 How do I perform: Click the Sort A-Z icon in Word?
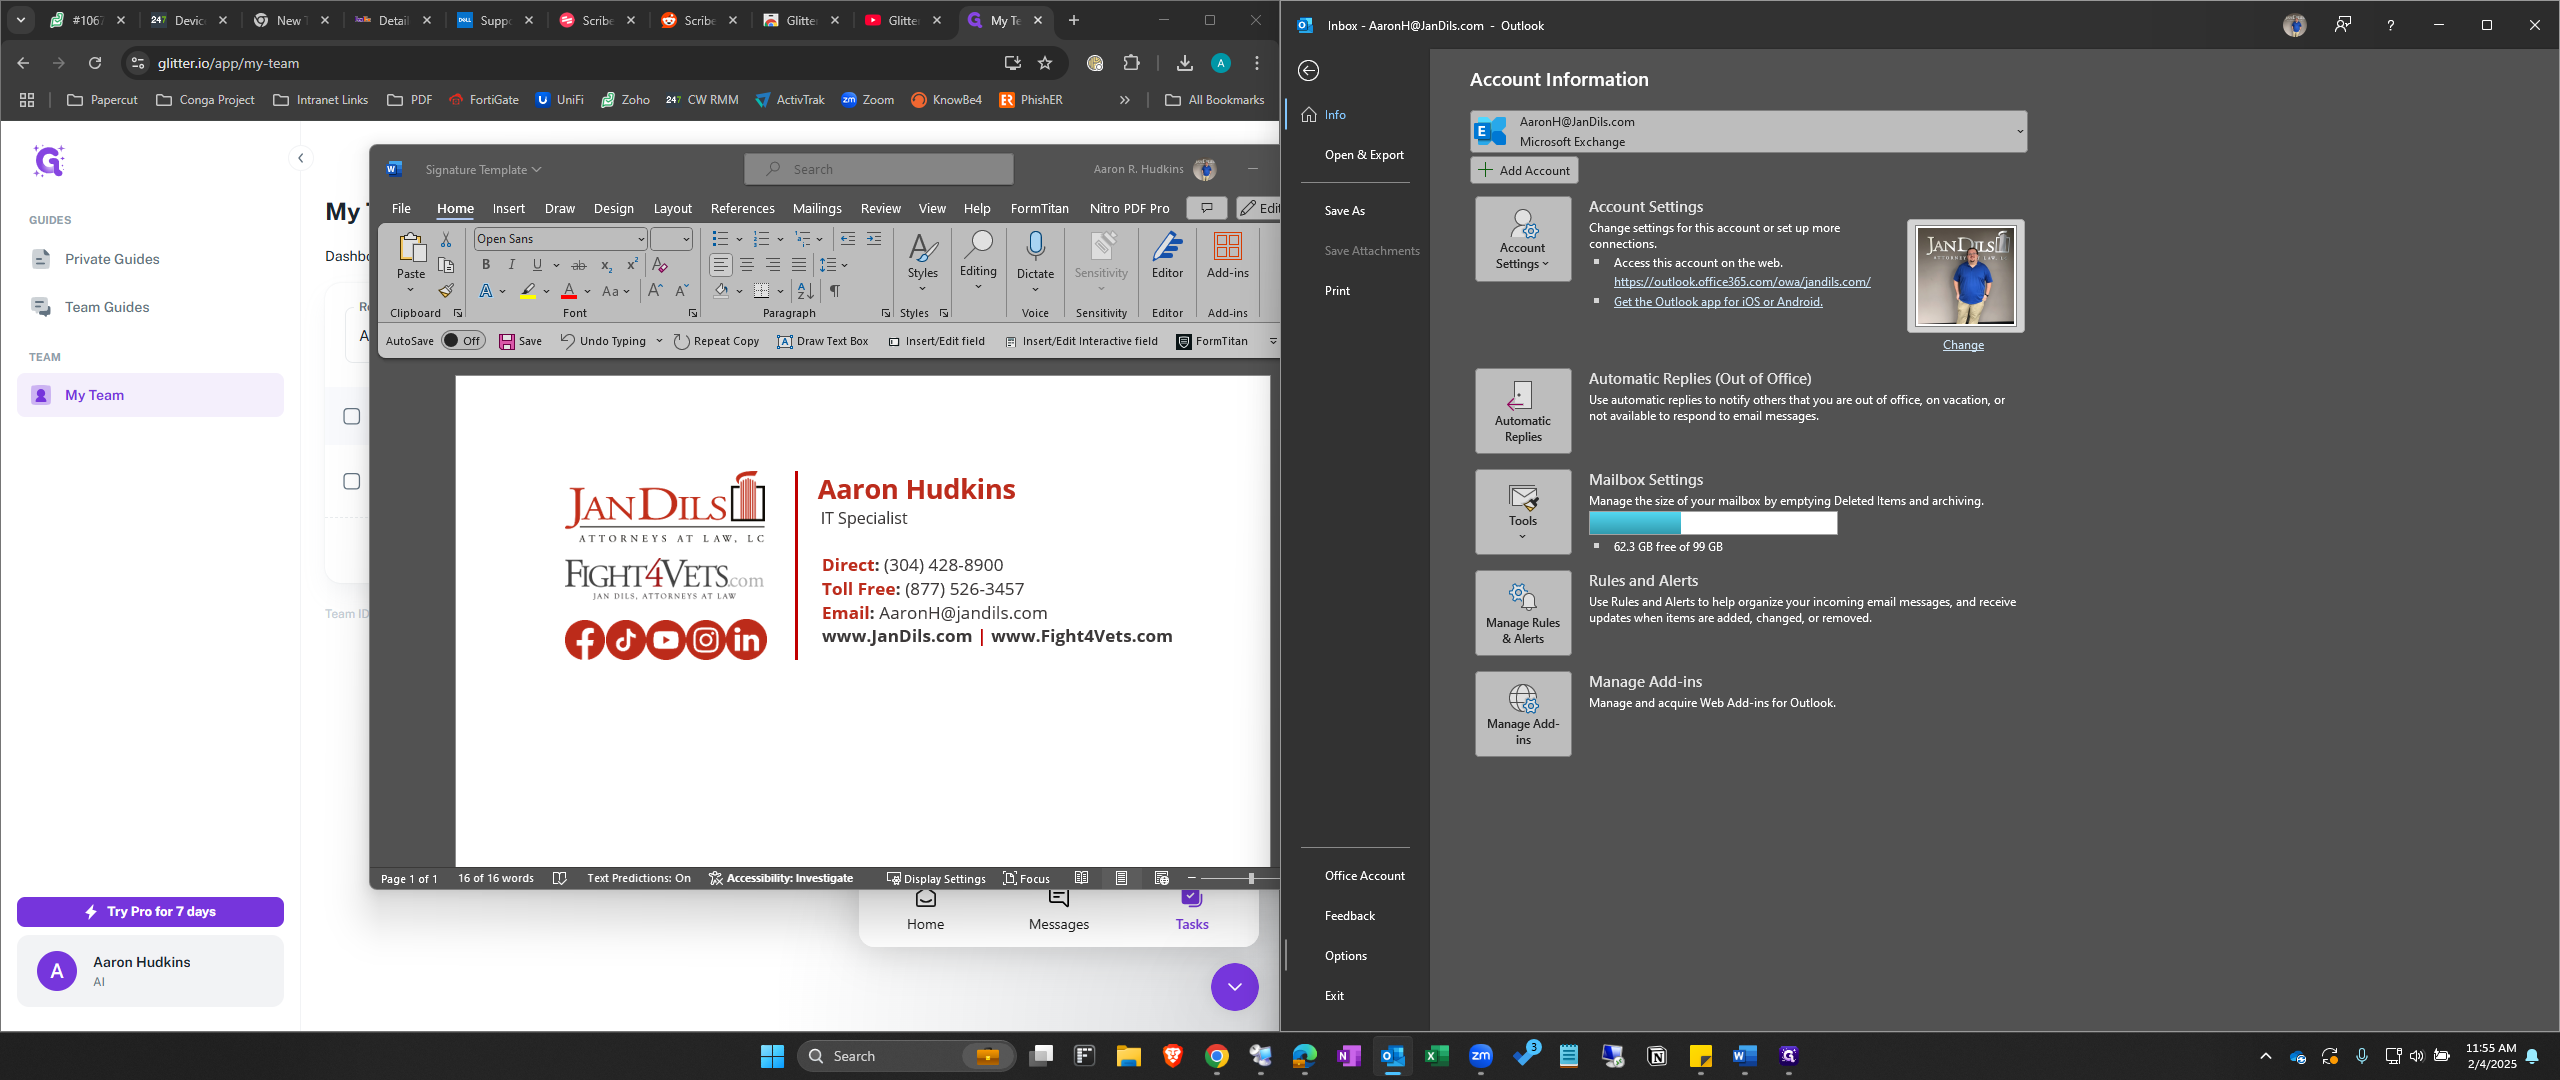[x=805, y=291]
